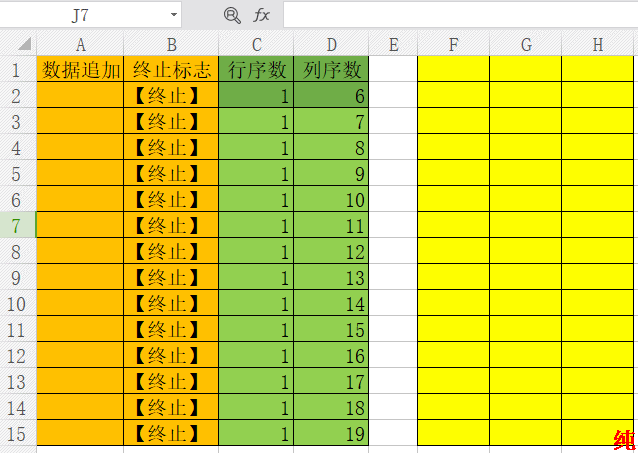638x453 pixels.
Task: Select highlighted row 7 header
Action: pos(18,225)
